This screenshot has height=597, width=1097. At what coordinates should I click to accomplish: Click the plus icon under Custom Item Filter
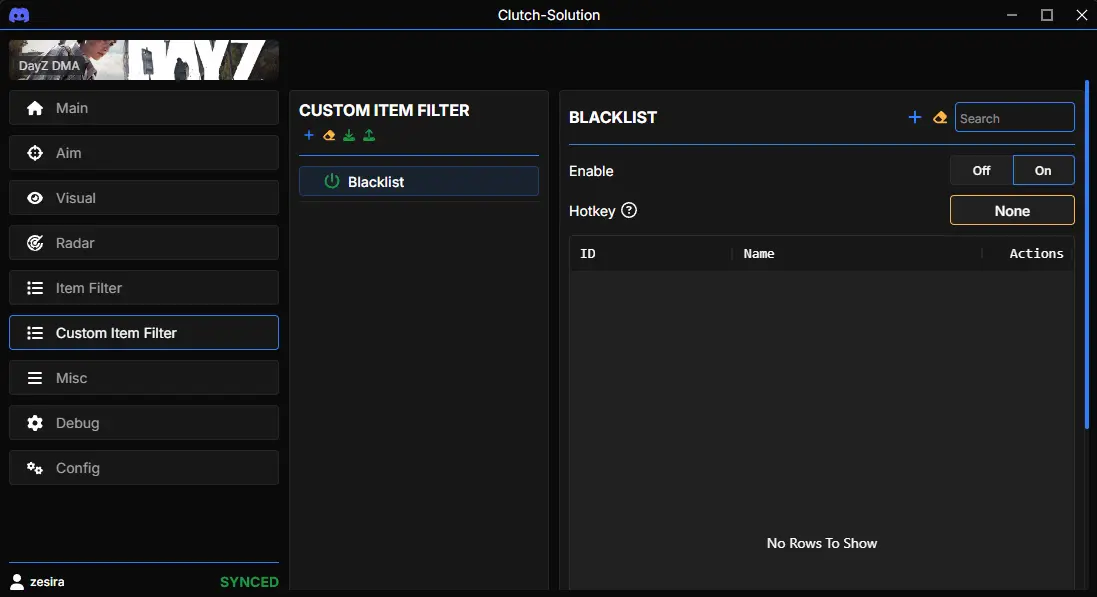click(308, 136)
